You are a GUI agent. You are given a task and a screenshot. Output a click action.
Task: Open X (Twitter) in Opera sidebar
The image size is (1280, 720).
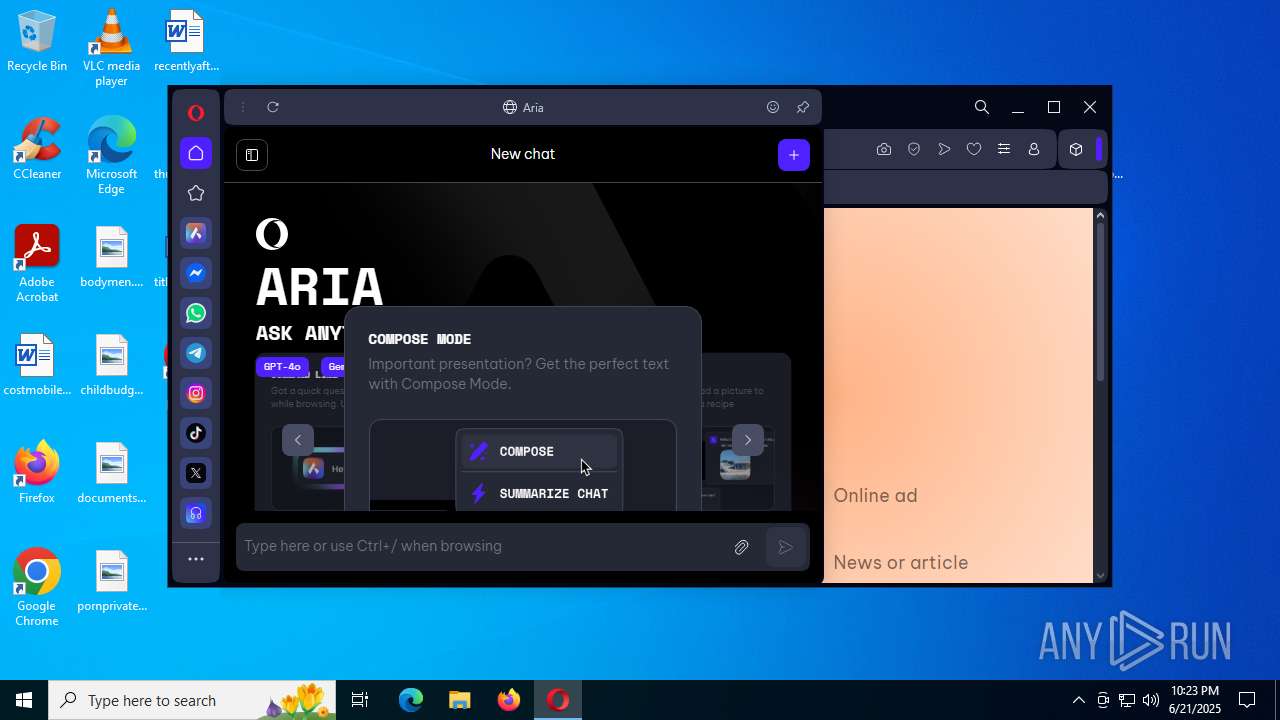pyautogui.click(x=196, y=473)
